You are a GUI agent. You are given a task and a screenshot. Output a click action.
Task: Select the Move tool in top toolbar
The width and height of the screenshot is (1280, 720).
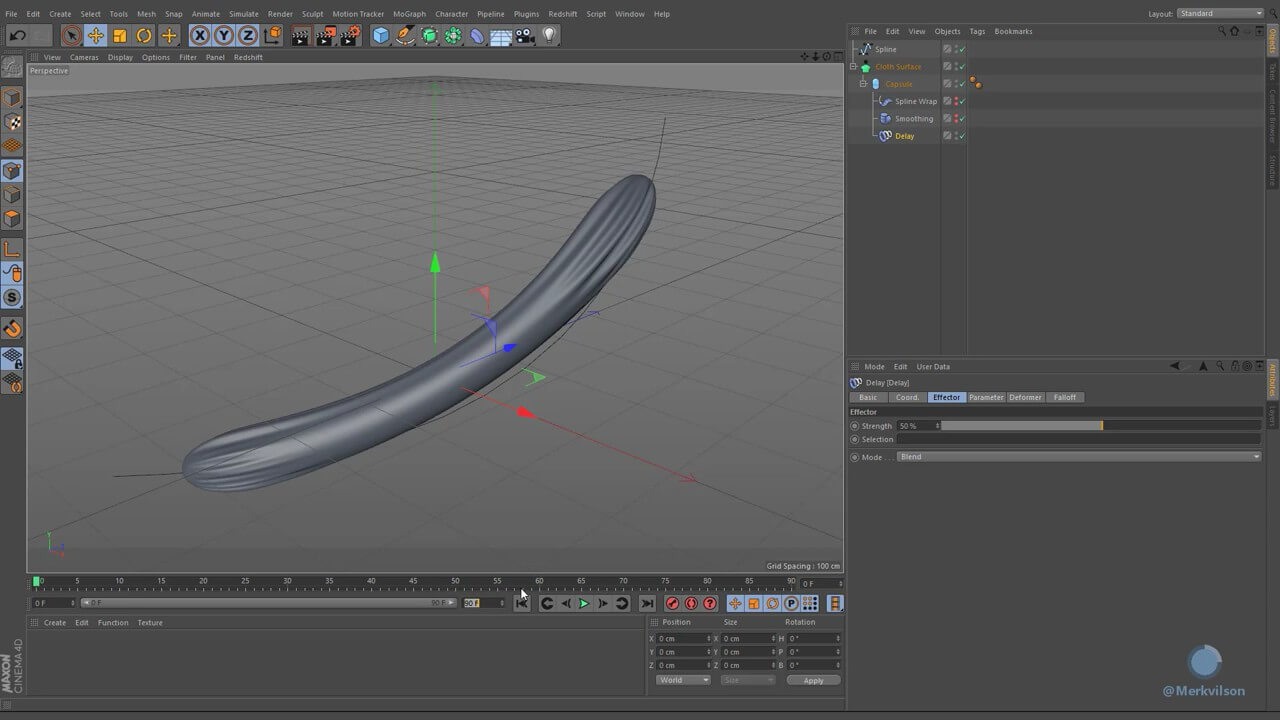(96, 36)
